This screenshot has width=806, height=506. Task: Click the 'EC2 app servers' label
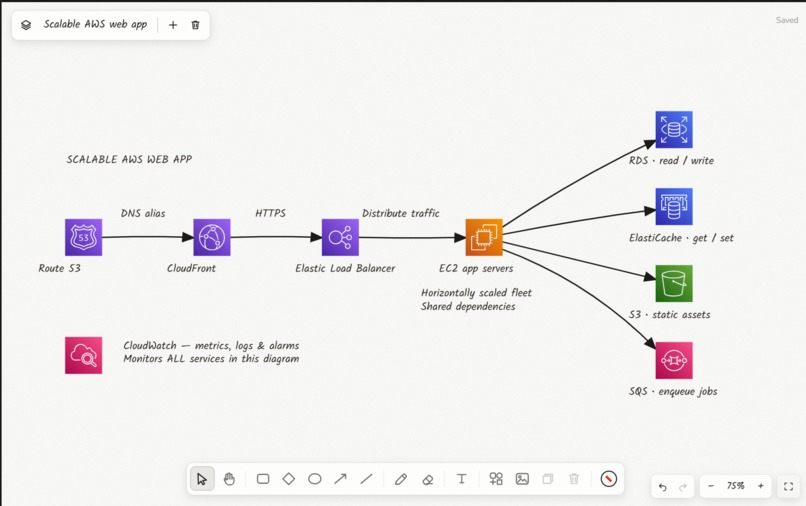click(x=476, y=268)
